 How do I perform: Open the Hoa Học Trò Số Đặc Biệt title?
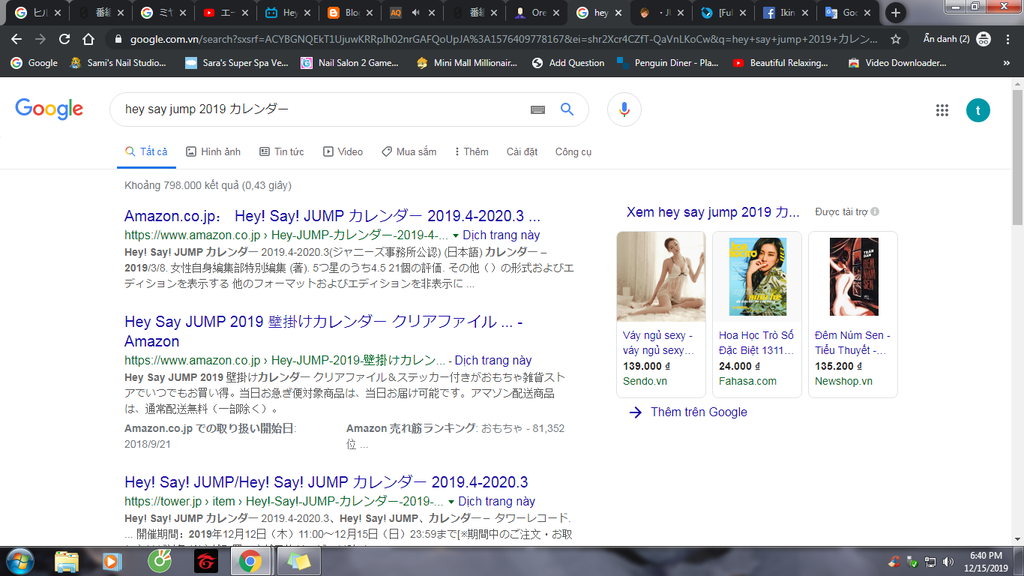click(756, 343)
